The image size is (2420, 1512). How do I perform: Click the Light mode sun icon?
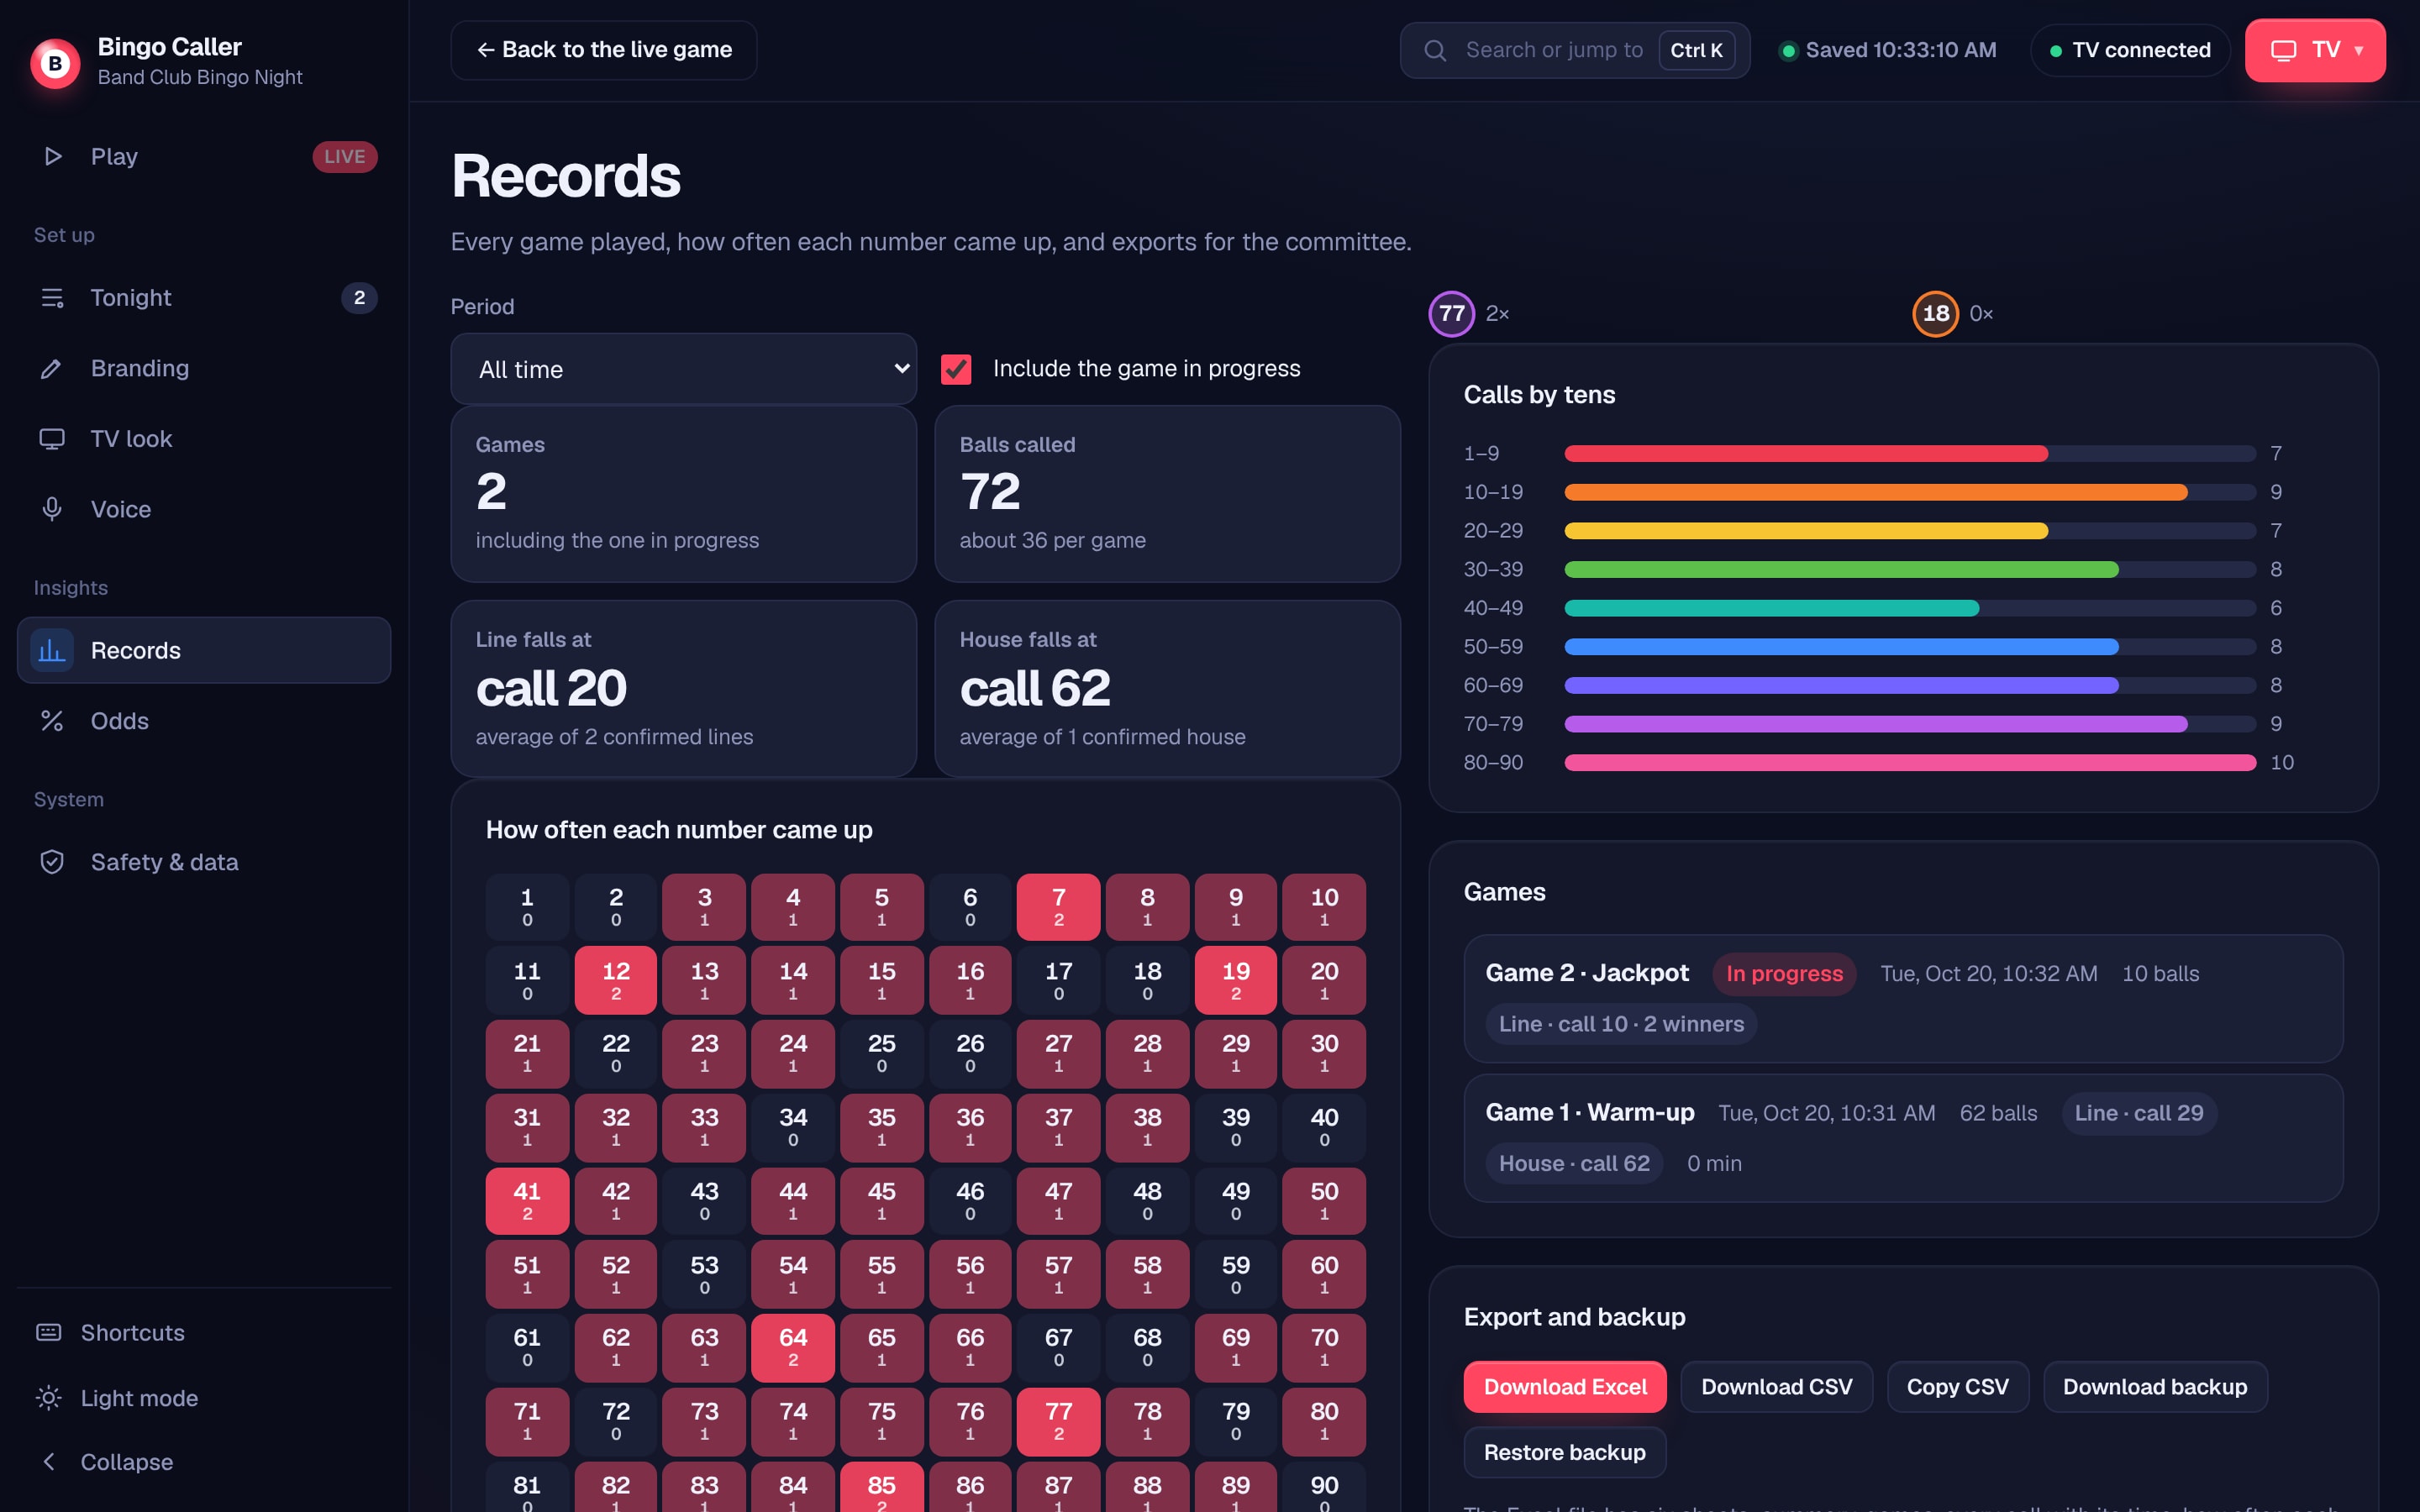48,1398
